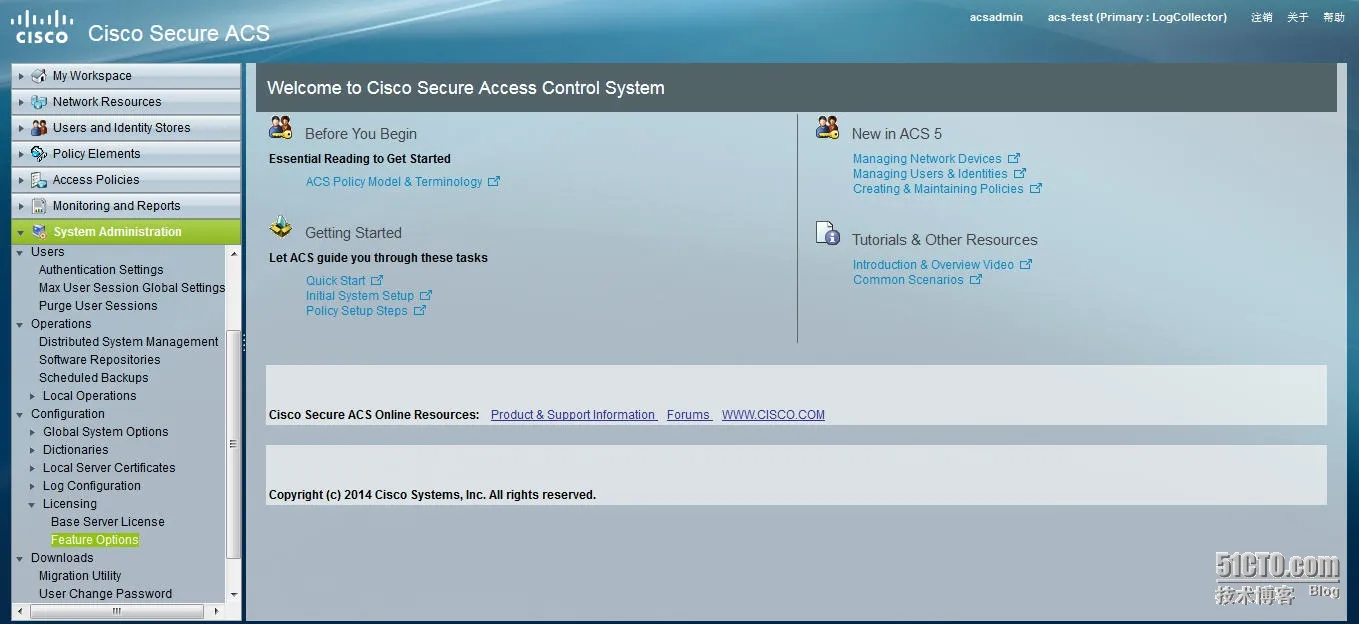The height and width of the screenshot is (624, 1359).
Task: Click 帮助 help in the header
Action: coord(1334,17)
